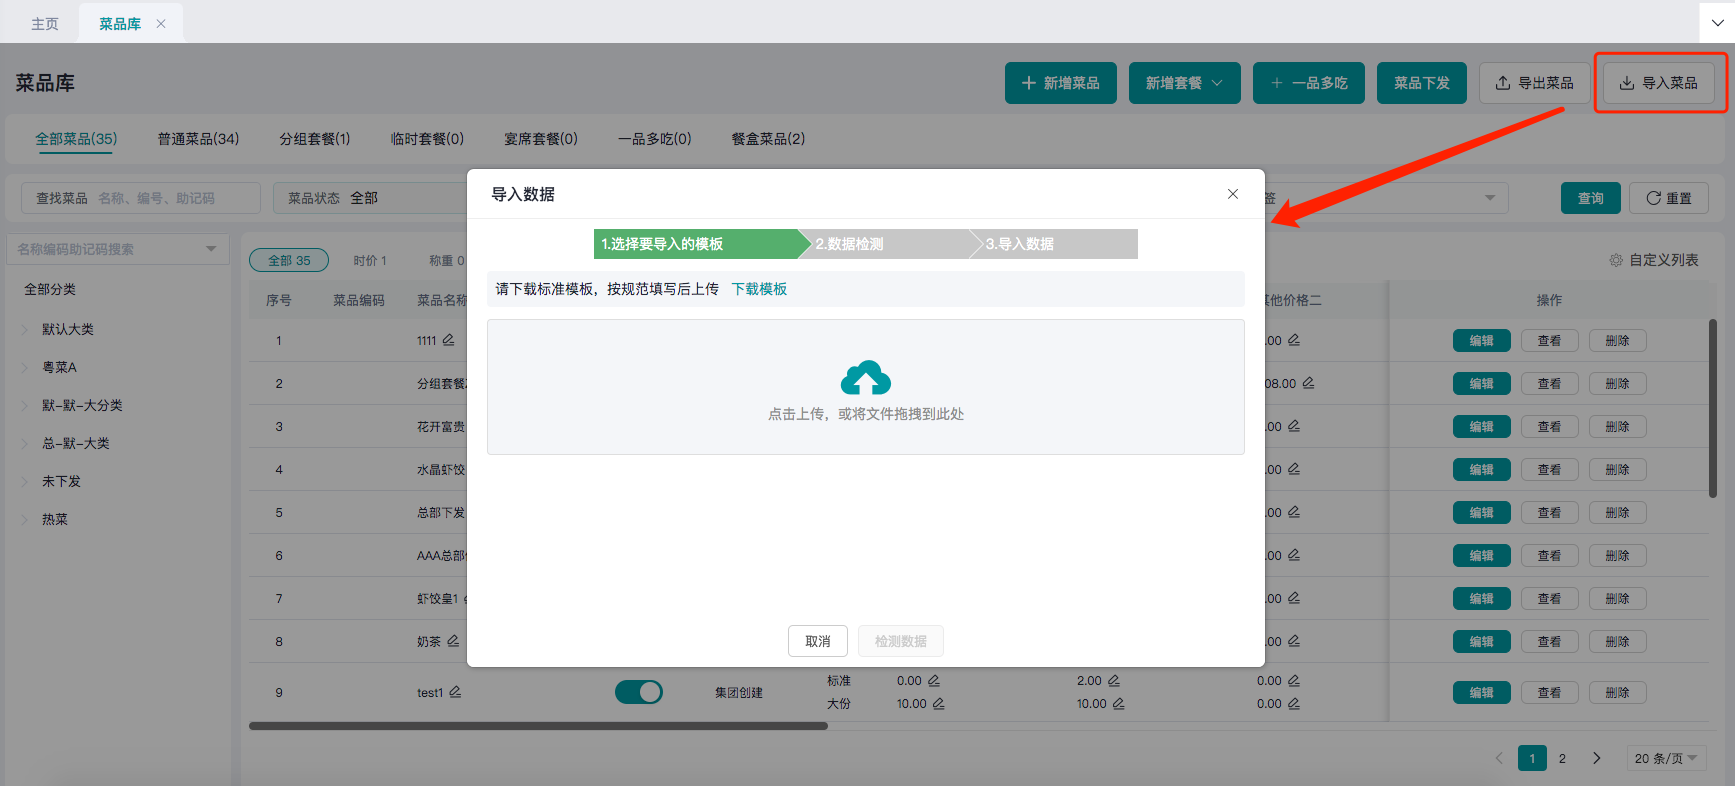Click previous page arrow

(x=1499, y=758)
